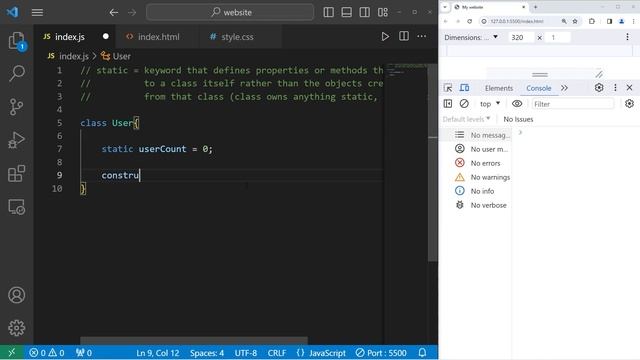Close unsaved index.js tab dot

click(x=106, y=36)
